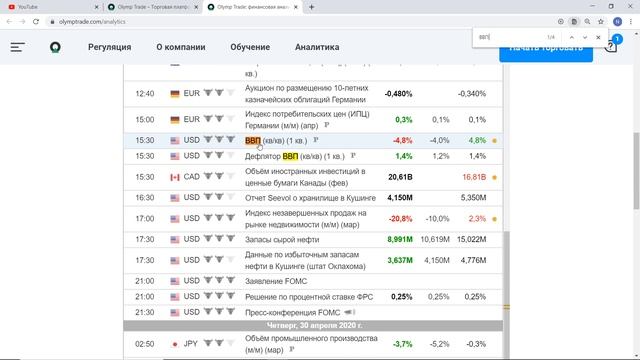Open the help question mark icon
The image size is (640, 360).
tap(611, 47)
